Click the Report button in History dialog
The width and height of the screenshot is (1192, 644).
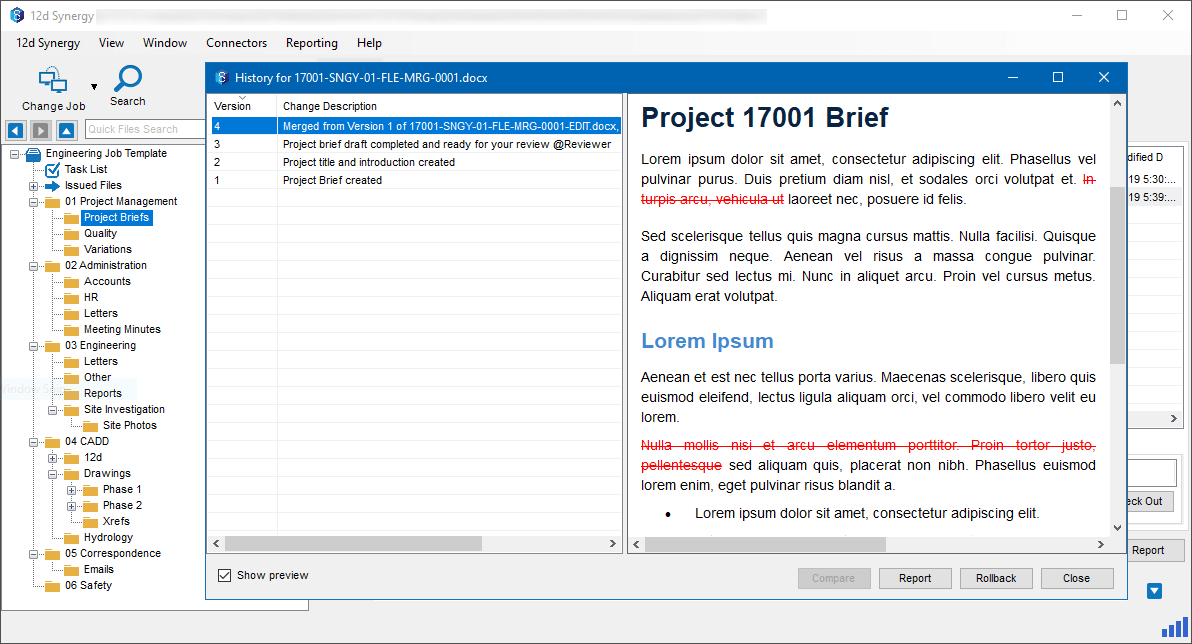click(x=914, y=578)
